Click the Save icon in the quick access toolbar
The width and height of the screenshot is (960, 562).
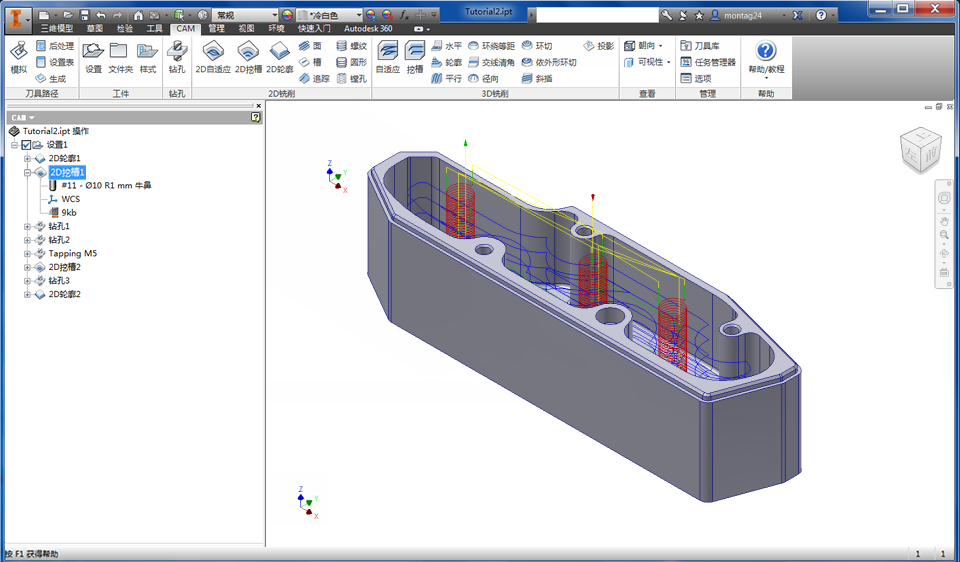pyautogui.click(x=84, y=15)
